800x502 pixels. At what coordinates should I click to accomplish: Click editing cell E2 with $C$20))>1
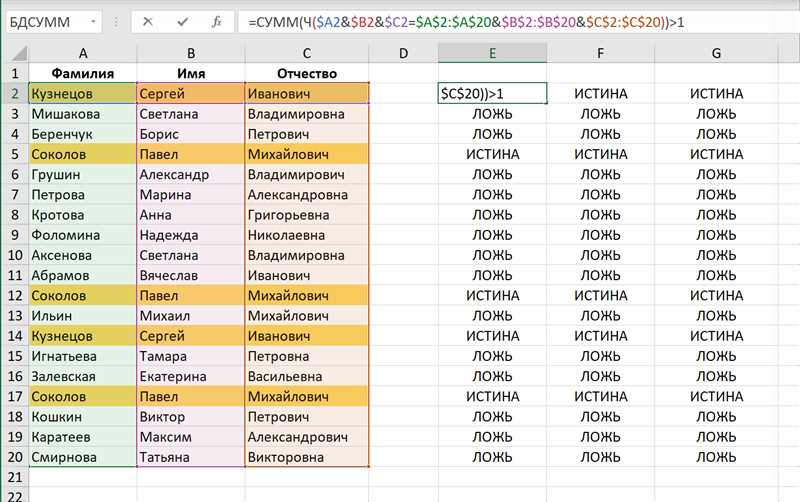tap(492, 93)
